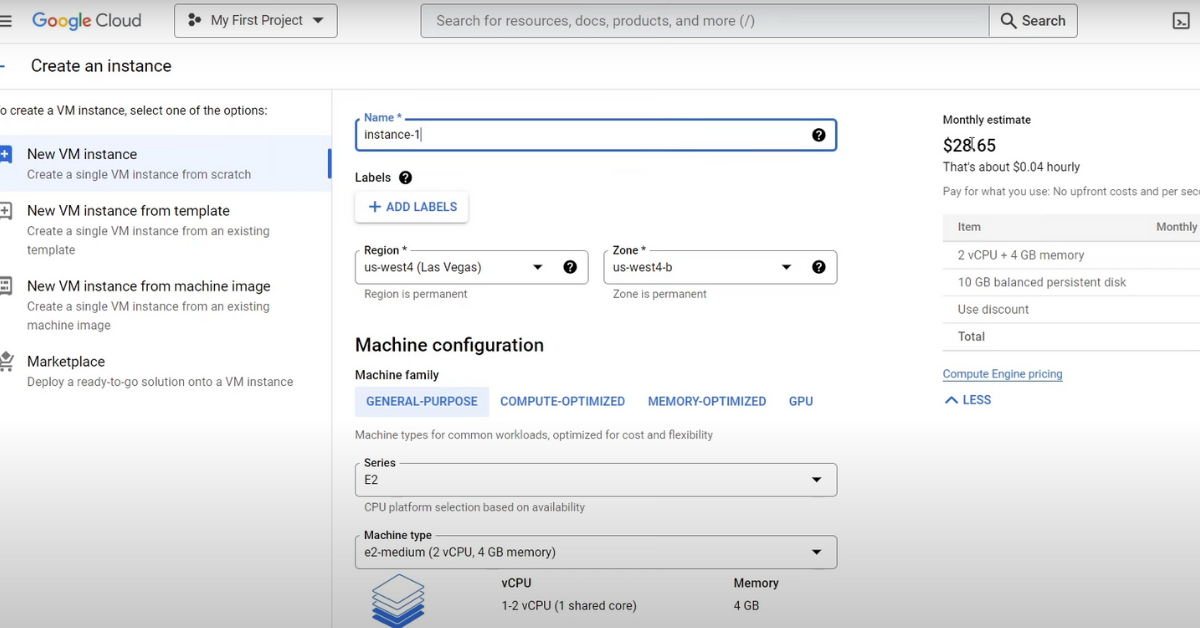Go back using the arrow beside Create an instance
Viewport: 1200px width, 628px height.
pyautogui.click(x=3, y=66)
